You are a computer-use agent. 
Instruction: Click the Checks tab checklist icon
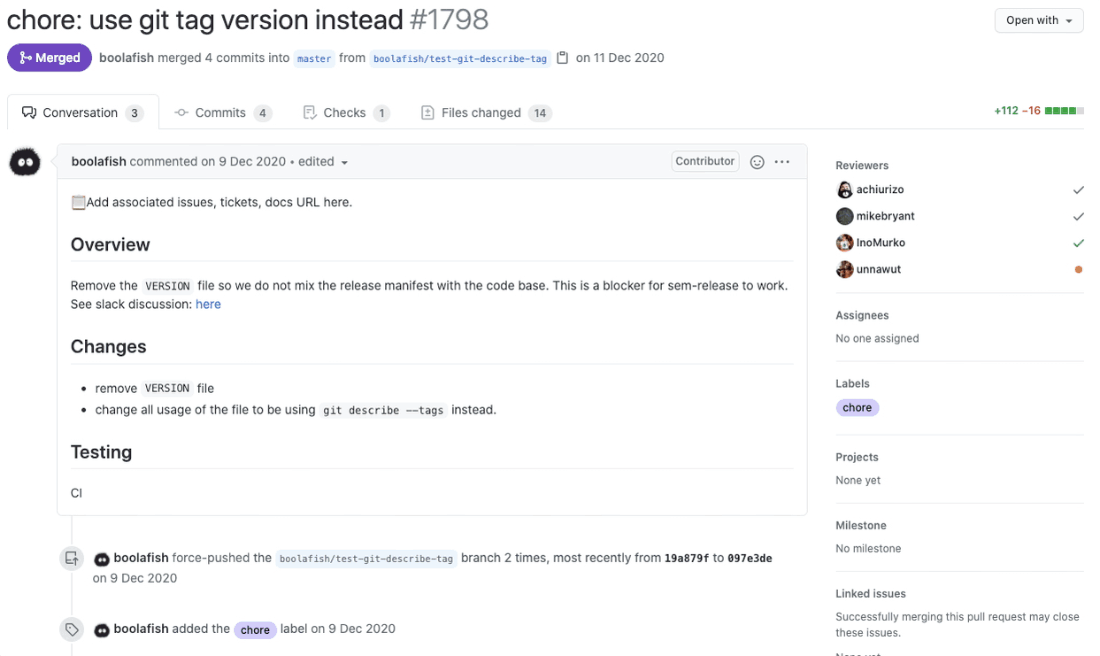pos(309,112)
